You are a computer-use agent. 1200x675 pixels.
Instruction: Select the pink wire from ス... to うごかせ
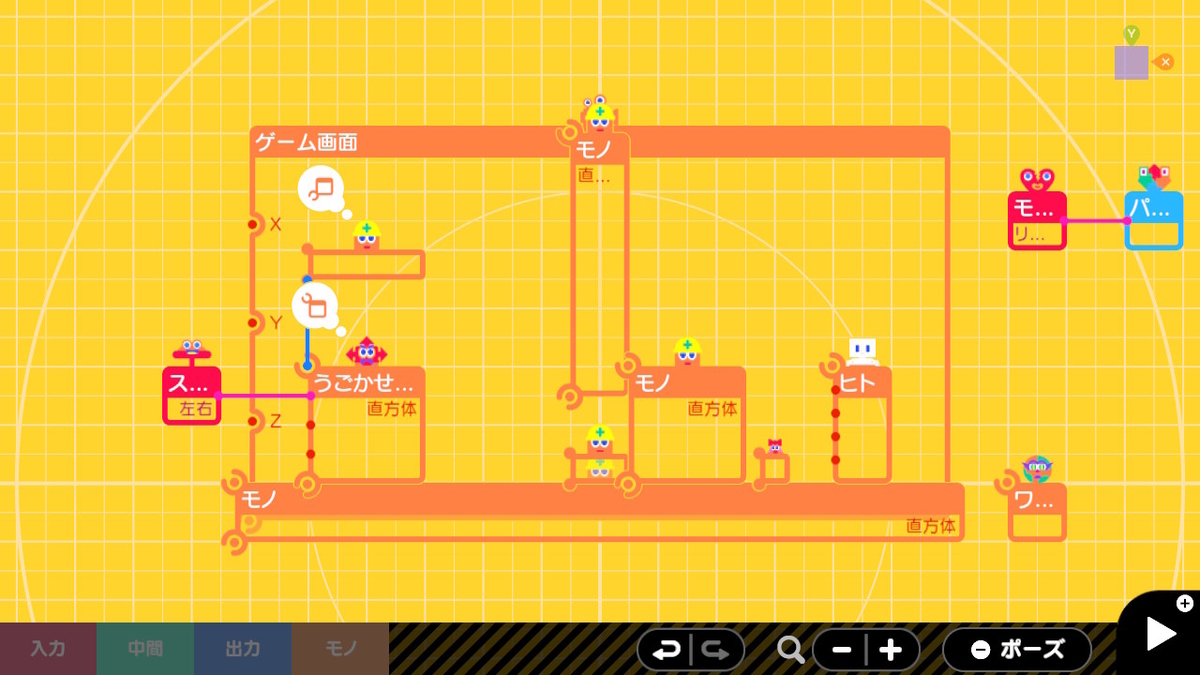(x=266, y=396)
